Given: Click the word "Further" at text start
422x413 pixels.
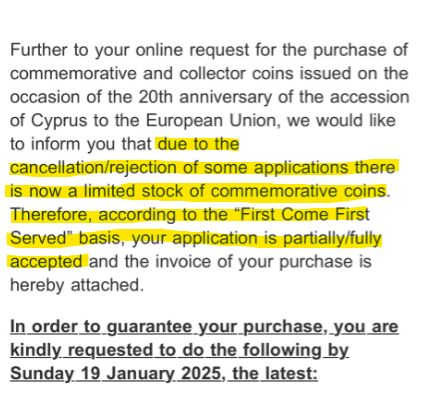Looking at the screenshot, I should coord(38,50).
